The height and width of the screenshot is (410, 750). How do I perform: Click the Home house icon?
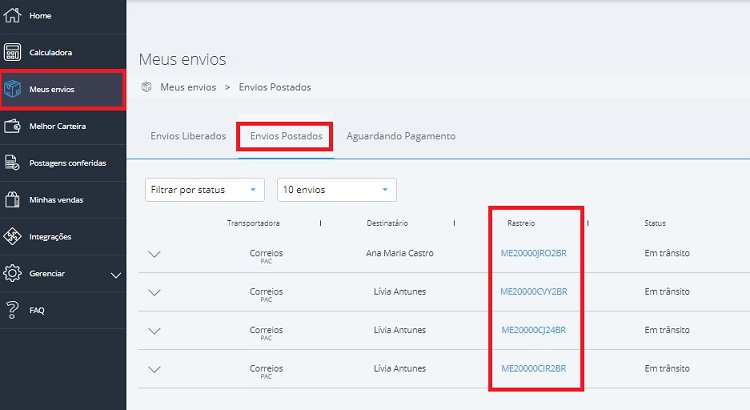point(12,15)
